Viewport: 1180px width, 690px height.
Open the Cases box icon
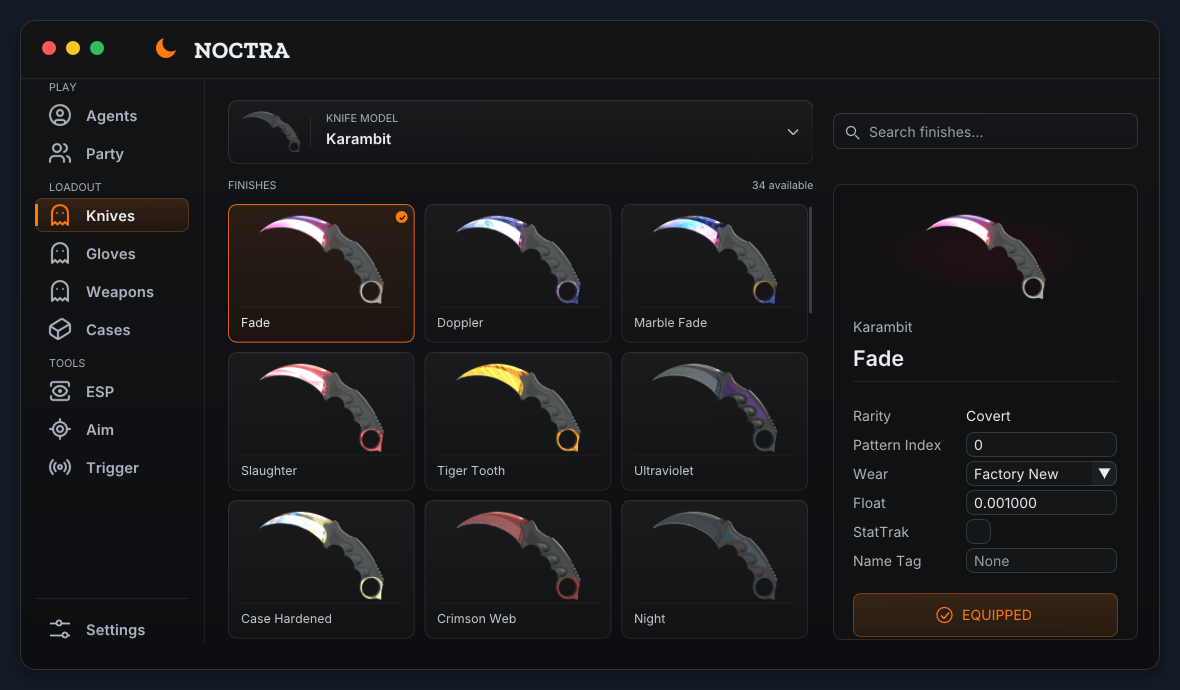[x=60, y=330]
